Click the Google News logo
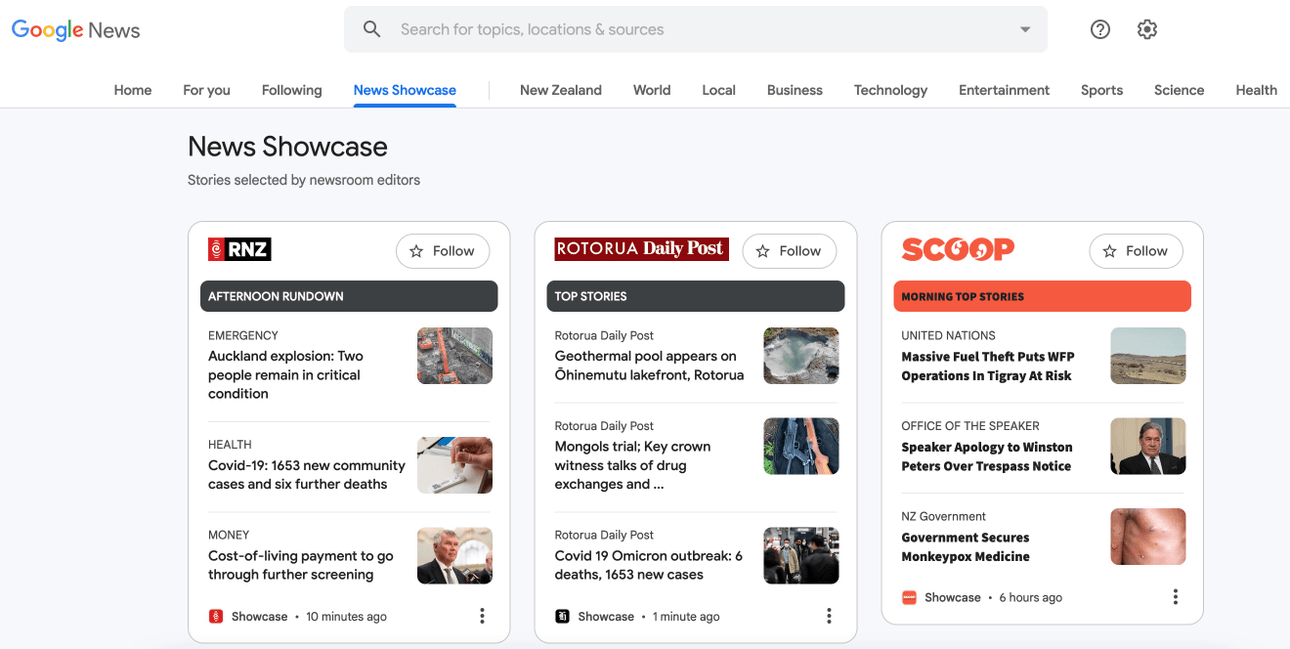The image size is (1290, 649). 76,30
